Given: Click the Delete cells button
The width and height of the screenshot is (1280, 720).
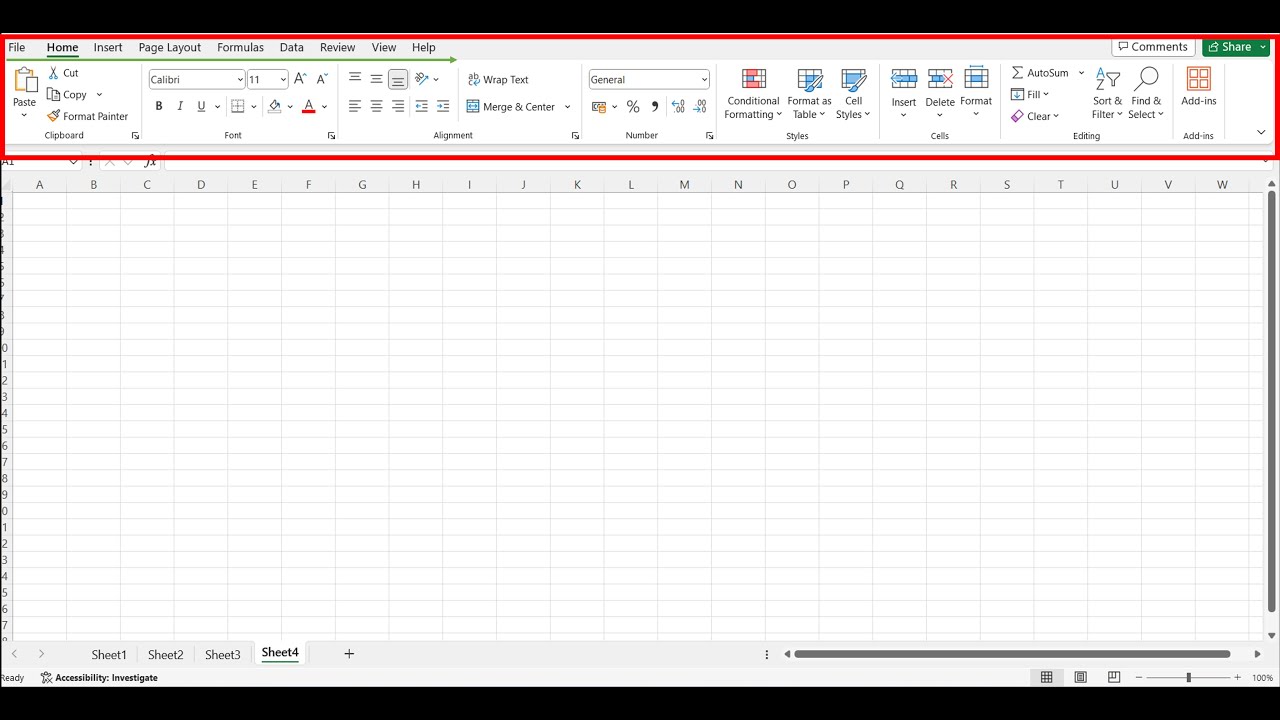Looking at the screenshot, I should [940, 94].
